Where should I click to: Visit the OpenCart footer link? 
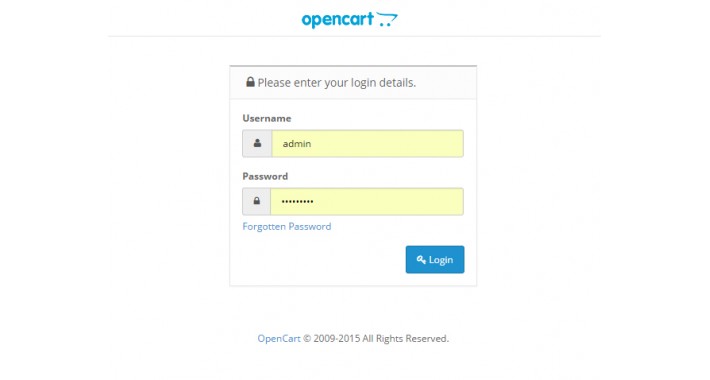pos(279,338)
